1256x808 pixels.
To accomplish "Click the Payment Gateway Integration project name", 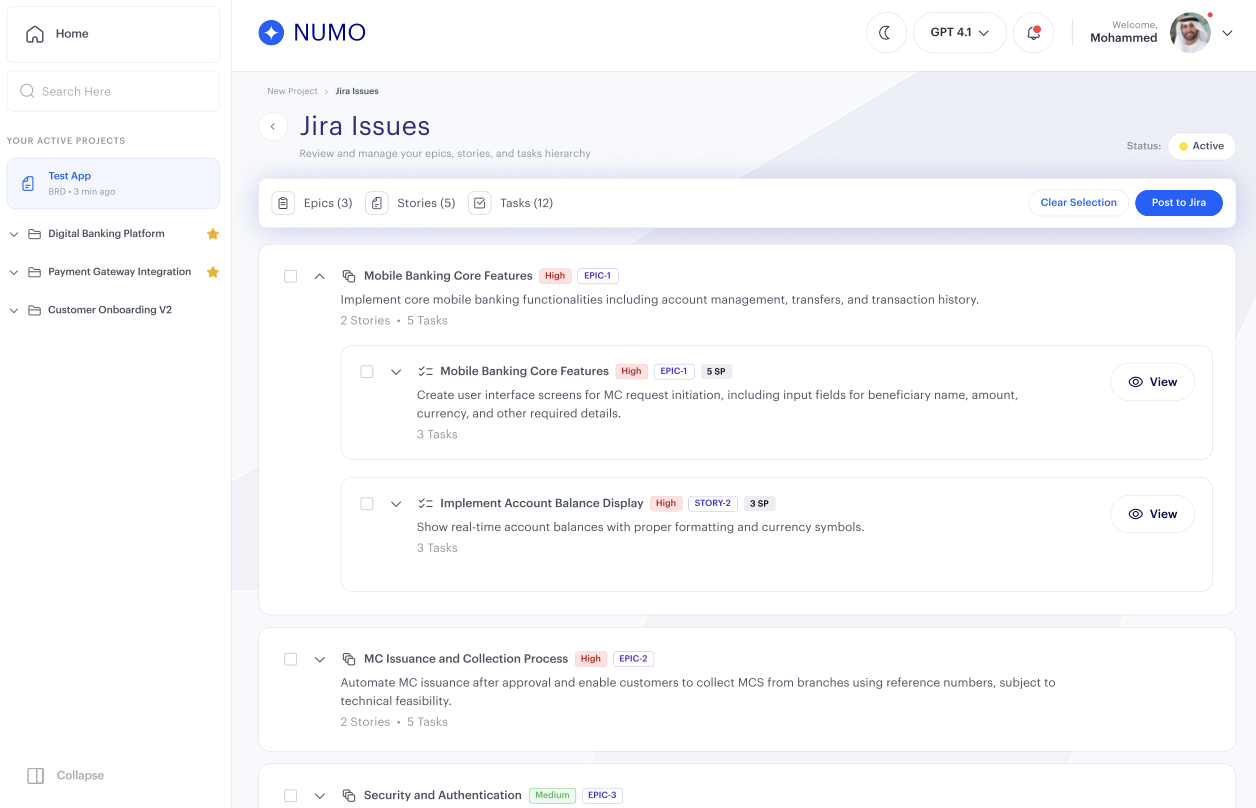I will 120,272.
